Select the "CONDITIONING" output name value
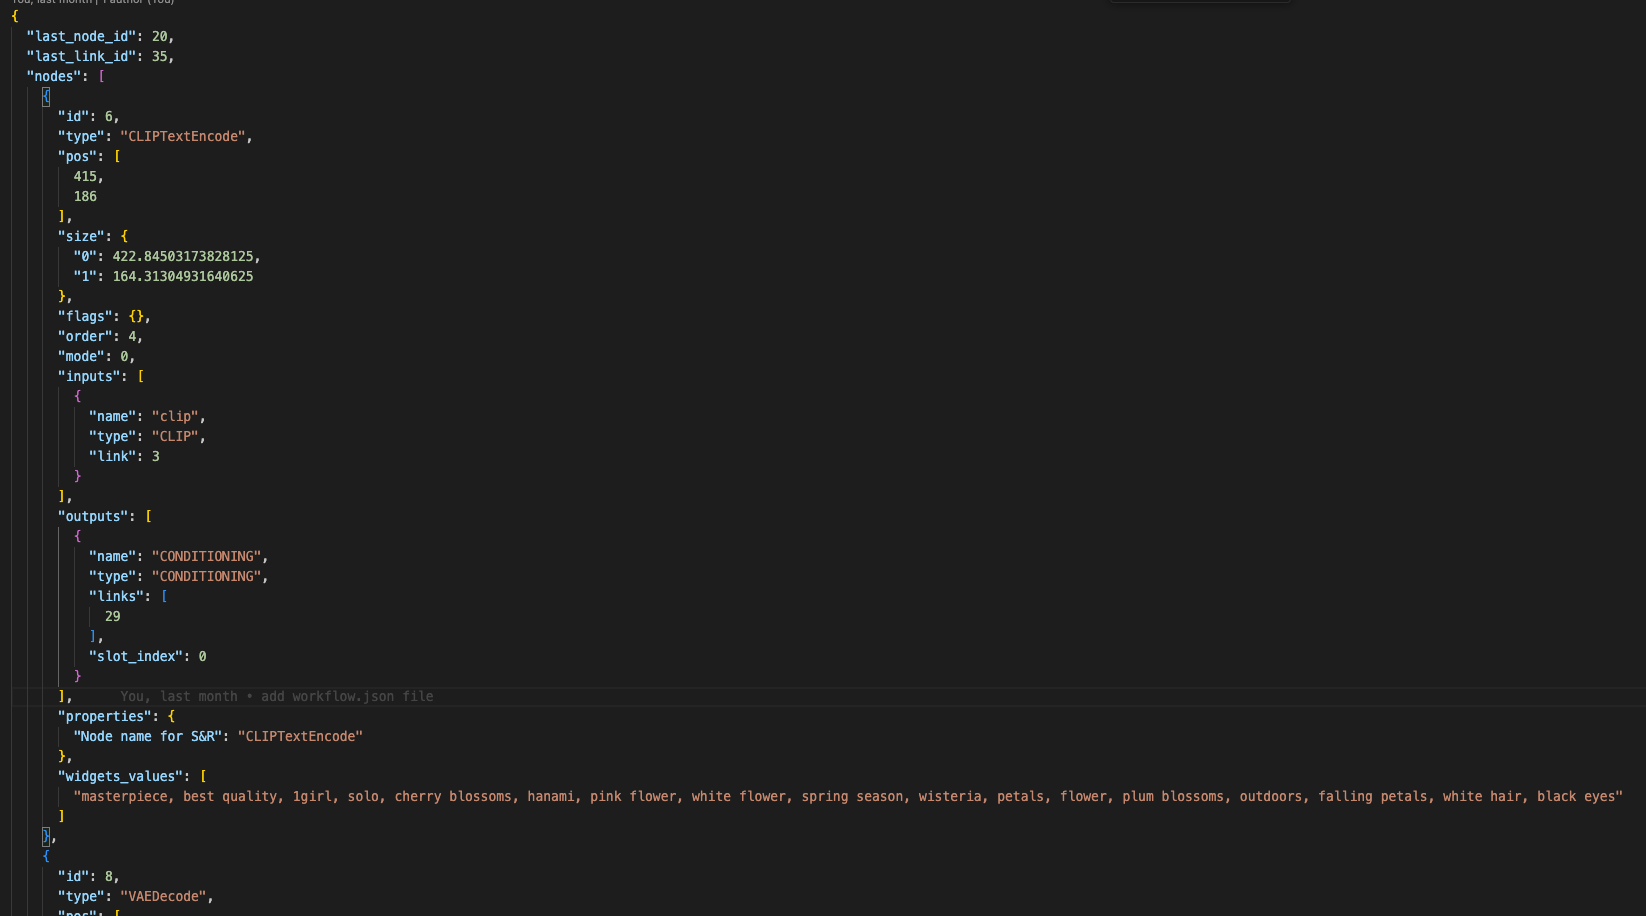The width and height of the screenshot is (1646, 916). point(207,556)
